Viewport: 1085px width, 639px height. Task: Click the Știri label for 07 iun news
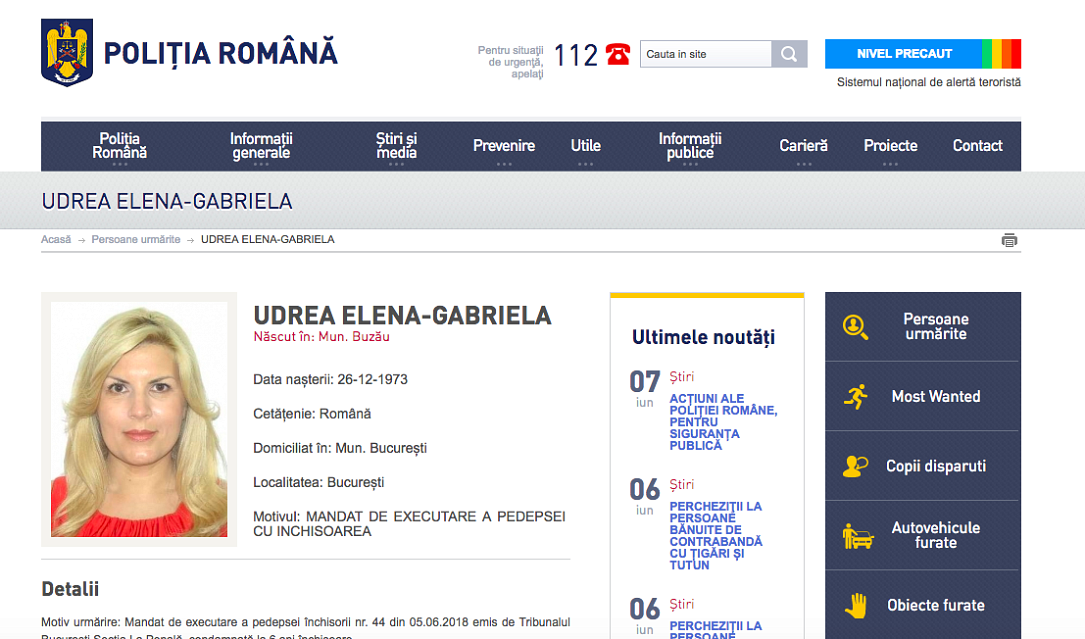click(x=682, y=377)
